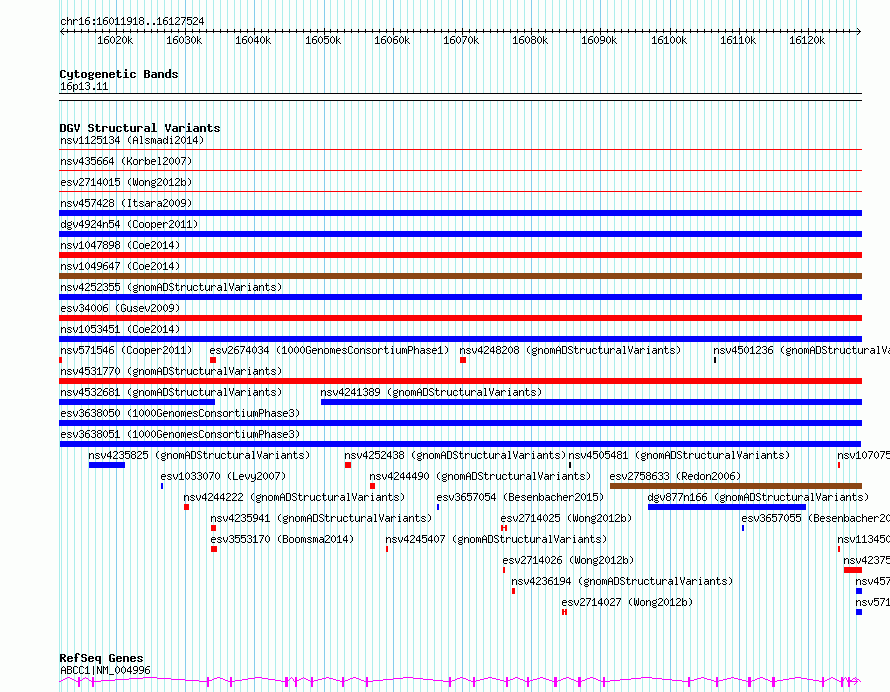Viewport: 890px width, 692px height.
Task: Click the blue bar of nsv4241389
Action: click(x=591, y=402)
